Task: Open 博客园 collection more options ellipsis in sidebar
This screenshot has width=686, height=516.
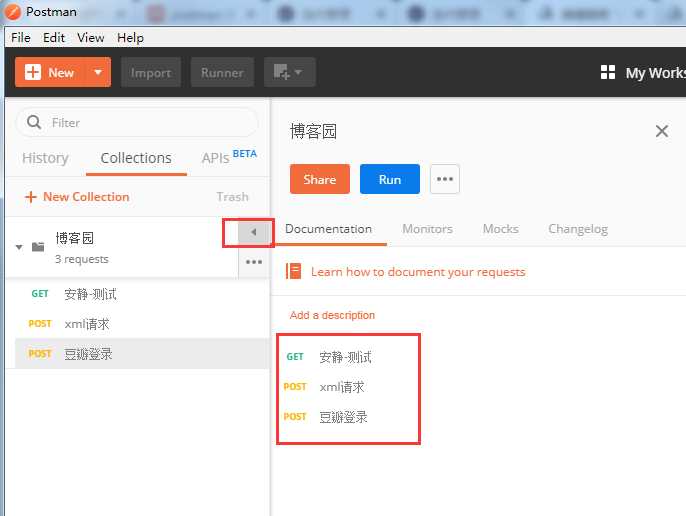Action: 254,262
